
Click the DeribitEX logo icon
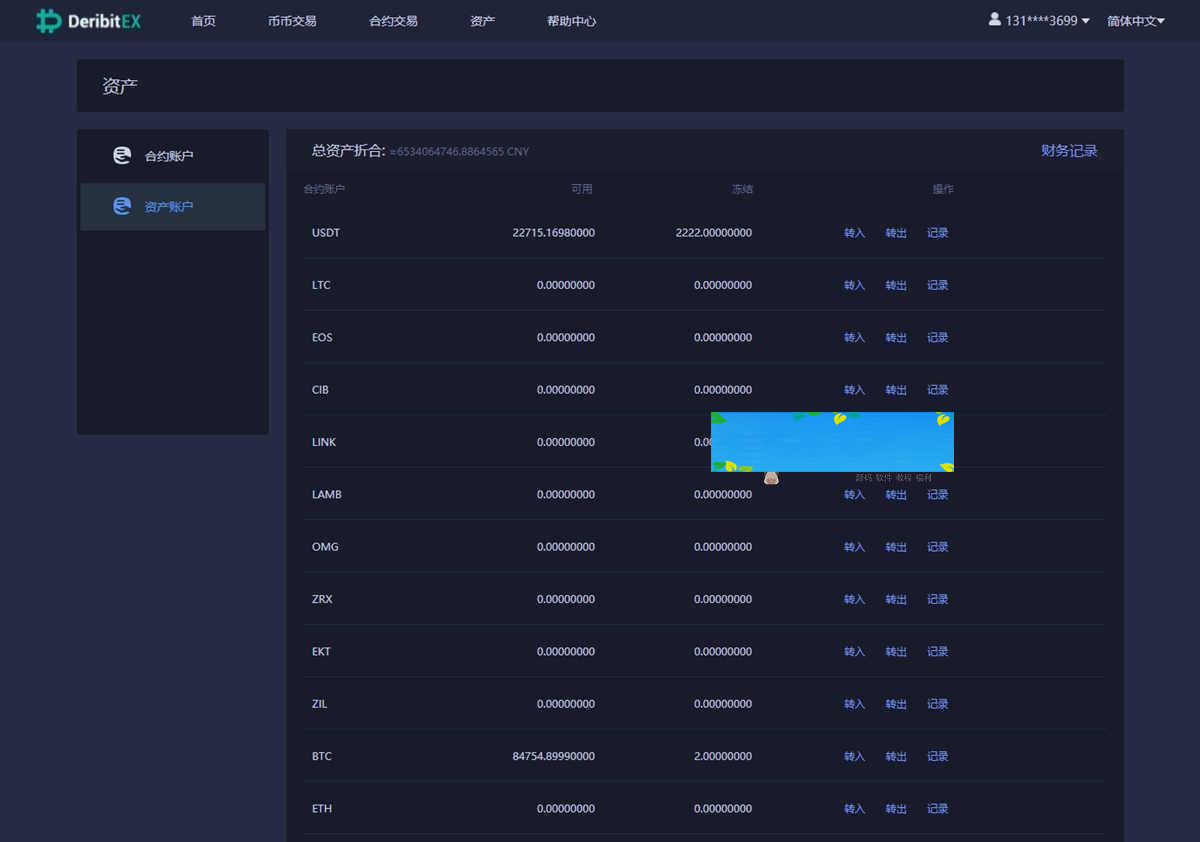[x=48, y=21]
